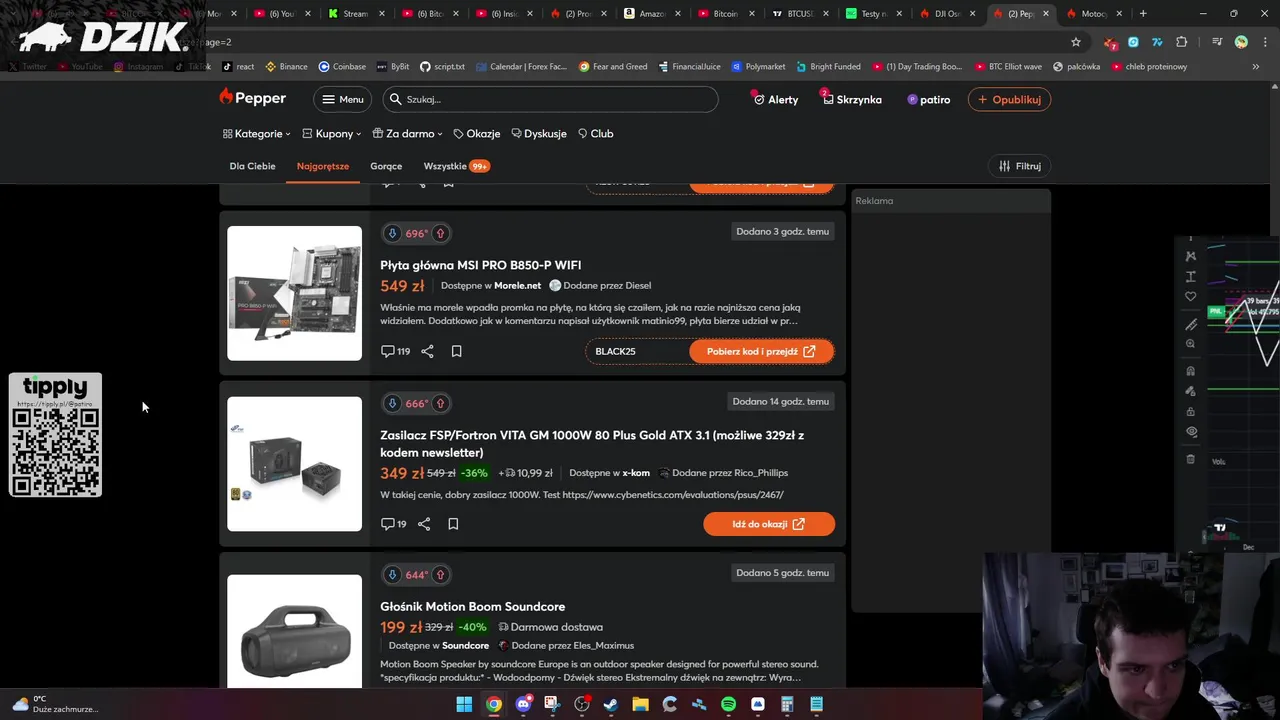This screenshot has height=720, width=1280.
Task: Expand the Kupony dropdown
Action: tap(331, 133)
